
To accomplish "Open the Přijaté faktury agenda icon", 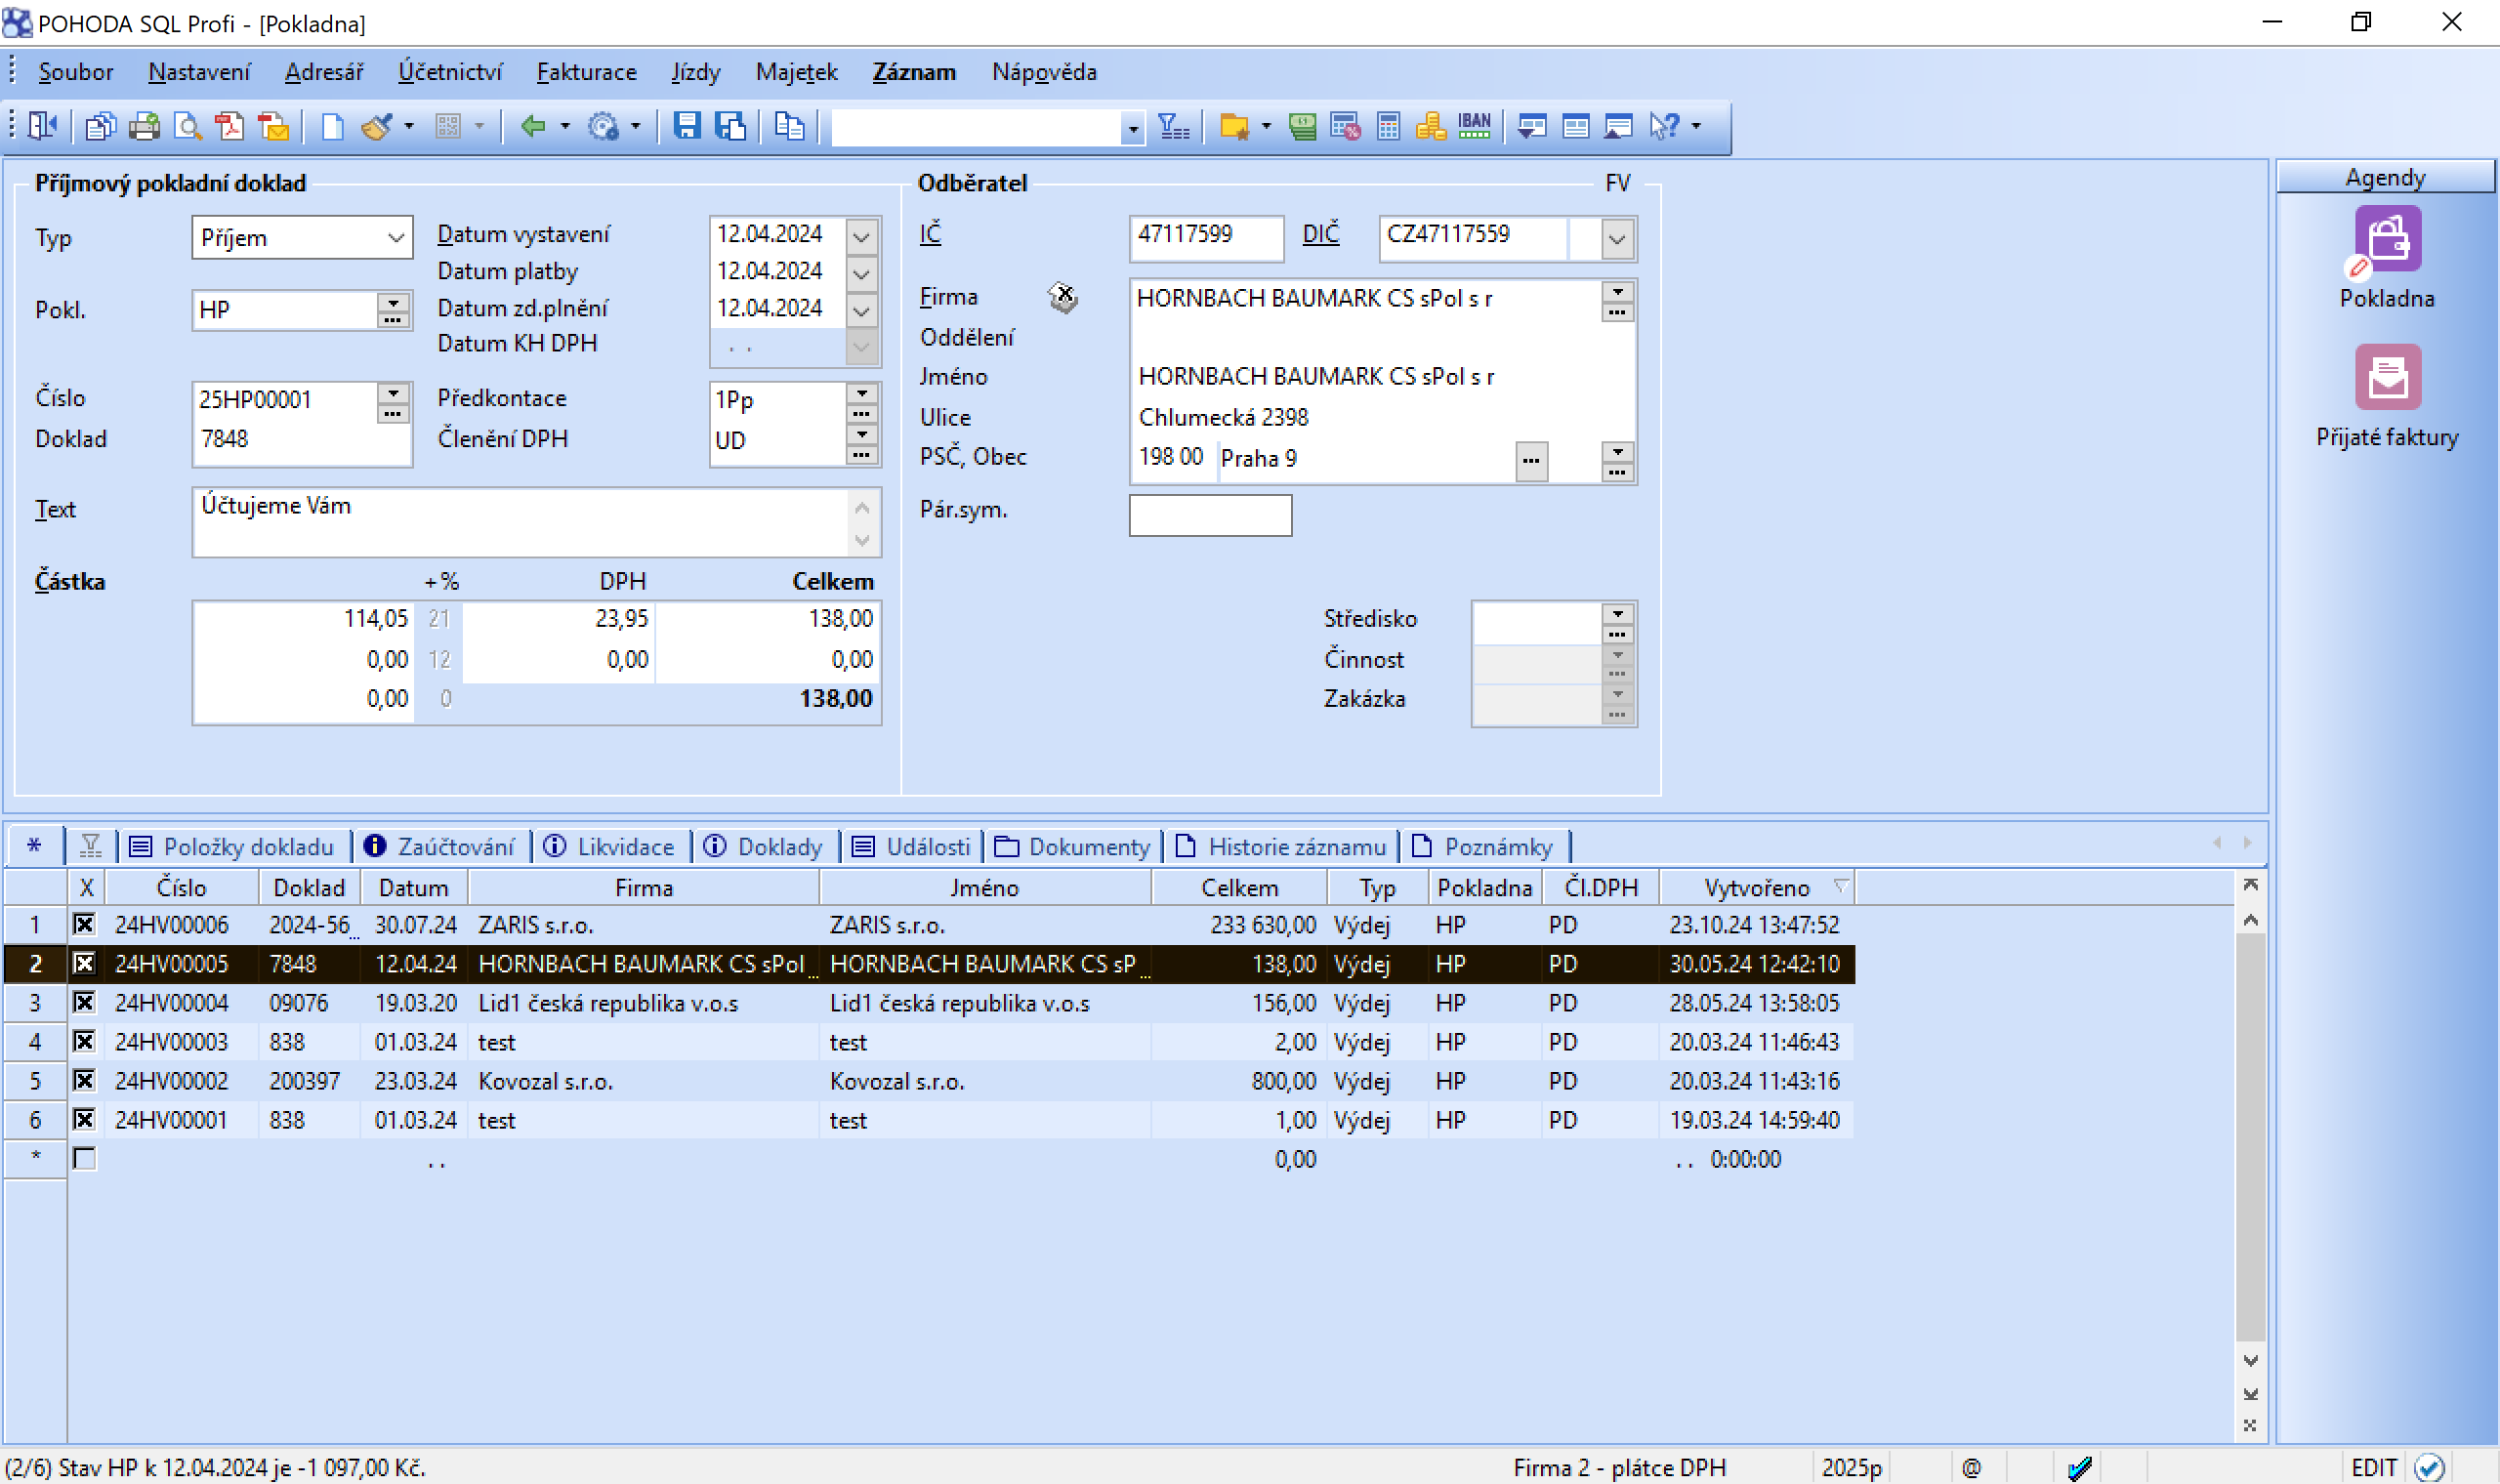I will (x=2387, y=377).
